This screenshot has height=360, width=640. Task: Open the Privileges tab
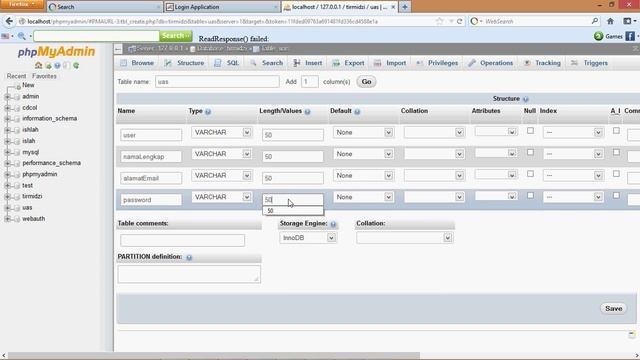437,63
